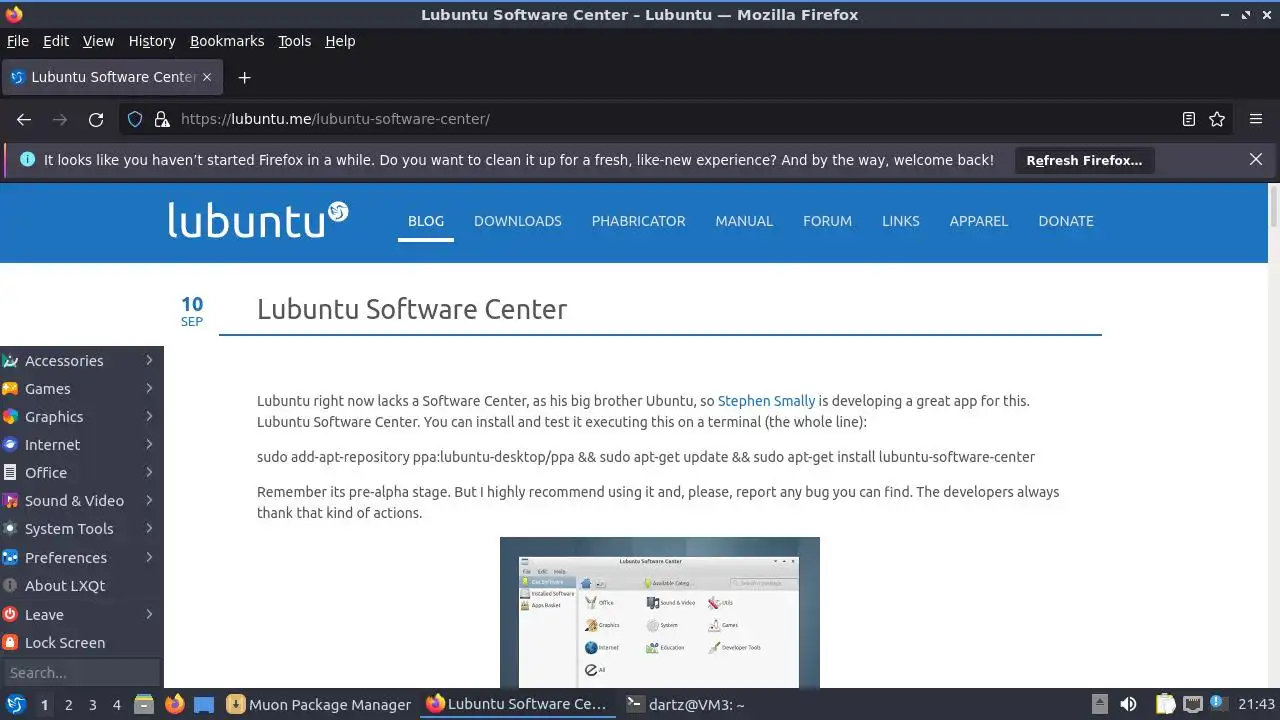1280x720 pixels.
Task: Open the DONATE navigation link
Action: click(x=1066, y=221)
